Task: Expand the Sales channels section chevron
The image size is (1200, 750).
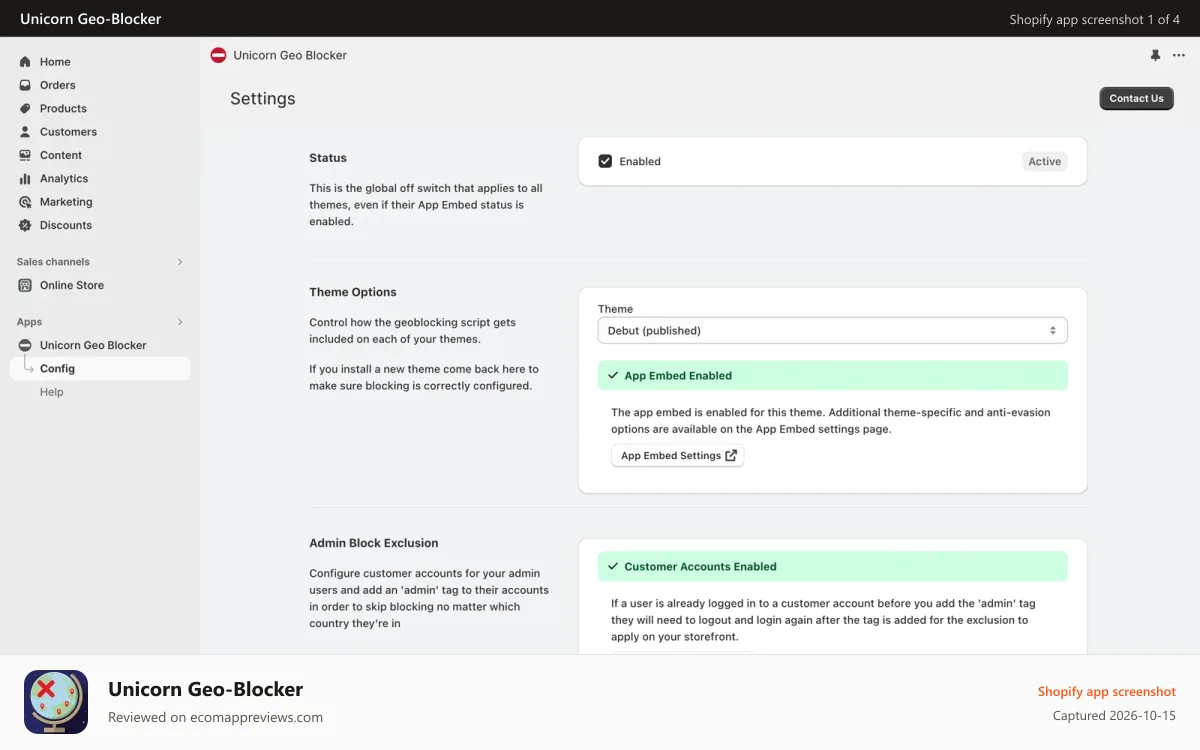Action: (x=180, y=262)
